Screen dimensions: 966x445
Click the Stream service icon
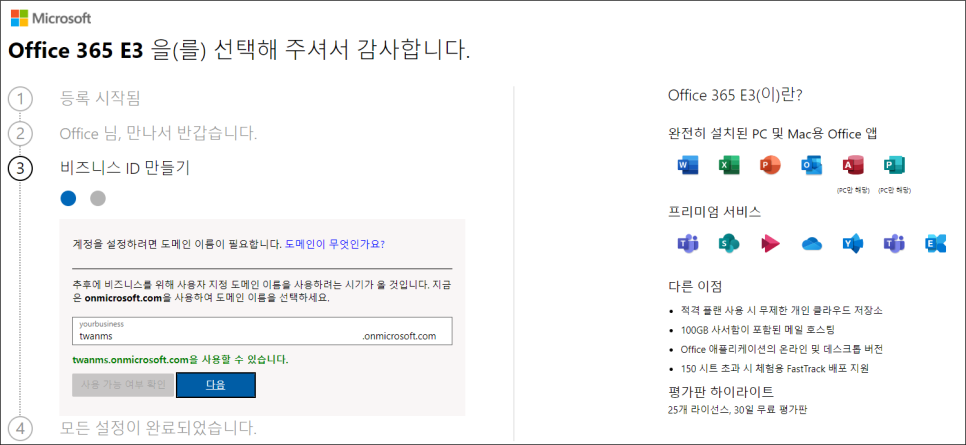770,244
